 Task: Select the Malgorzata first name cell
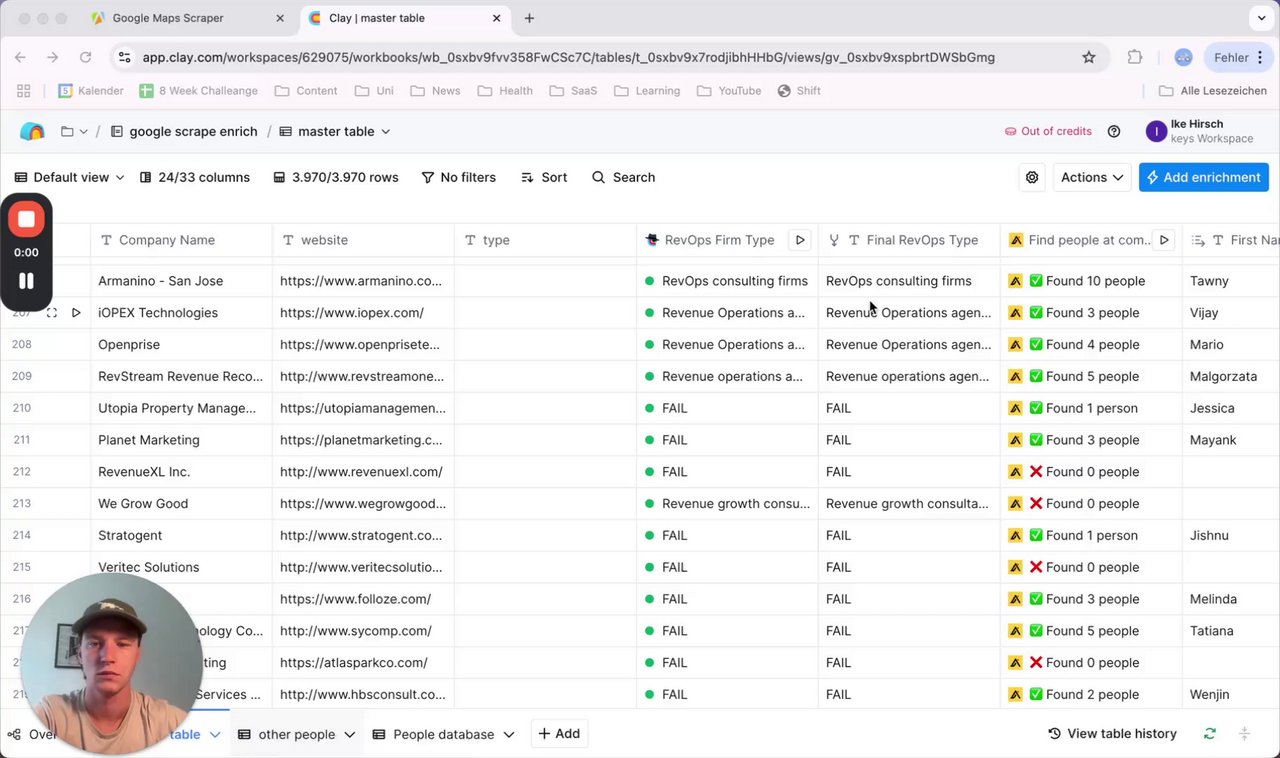pyautogui.click(x=1231, y=377)
